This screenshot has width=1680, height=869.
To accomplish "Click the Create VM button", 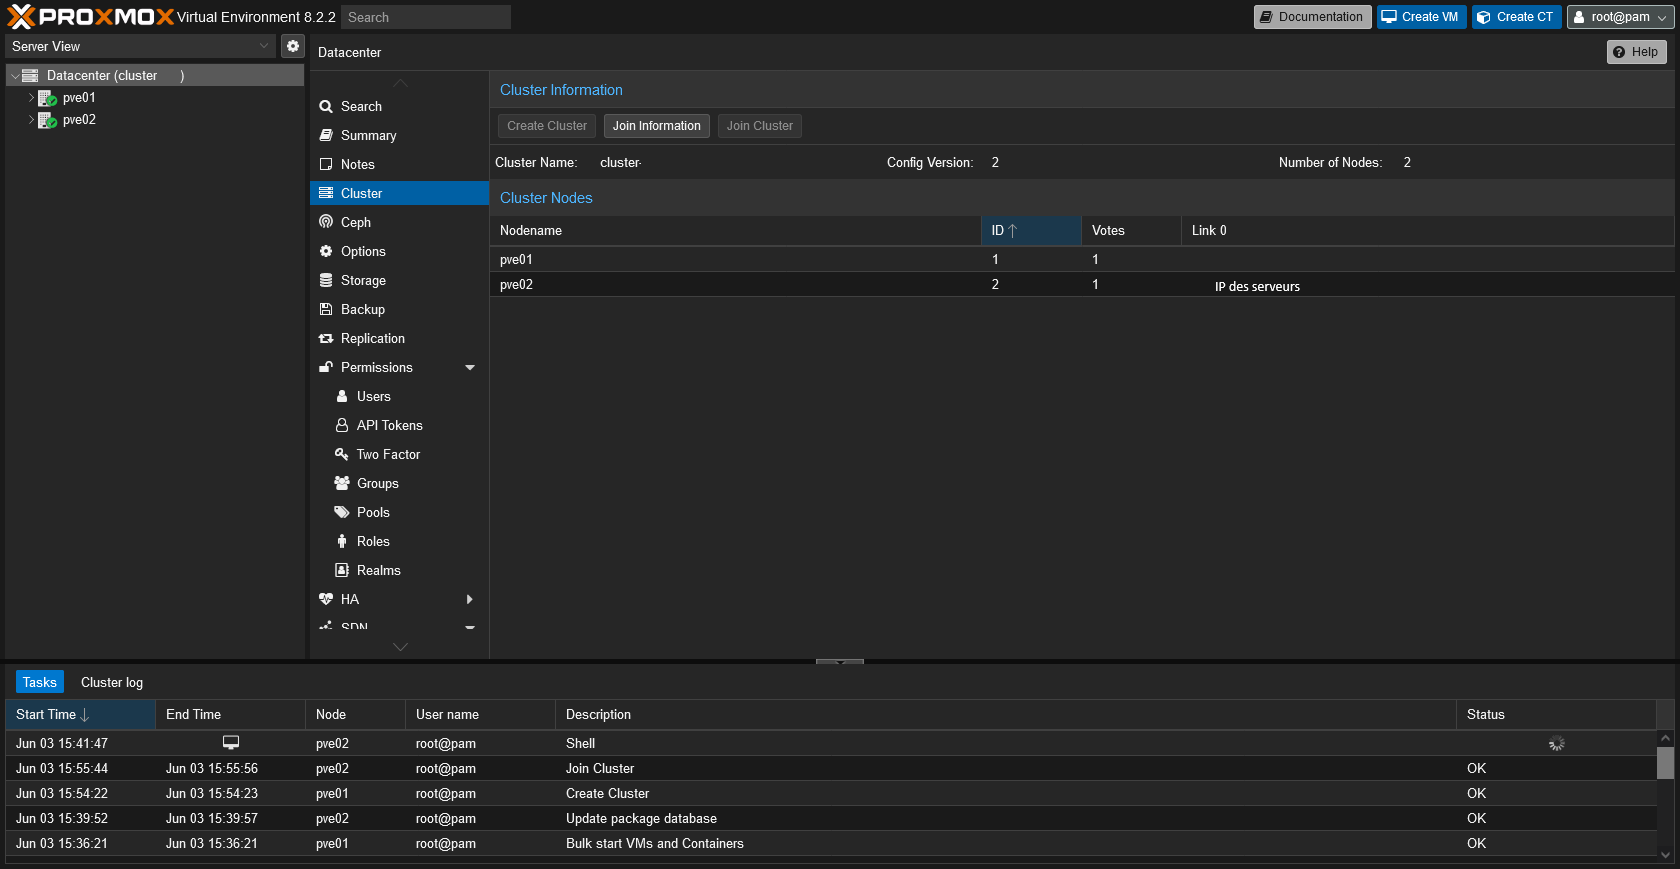I will [x=1421, y=17].
